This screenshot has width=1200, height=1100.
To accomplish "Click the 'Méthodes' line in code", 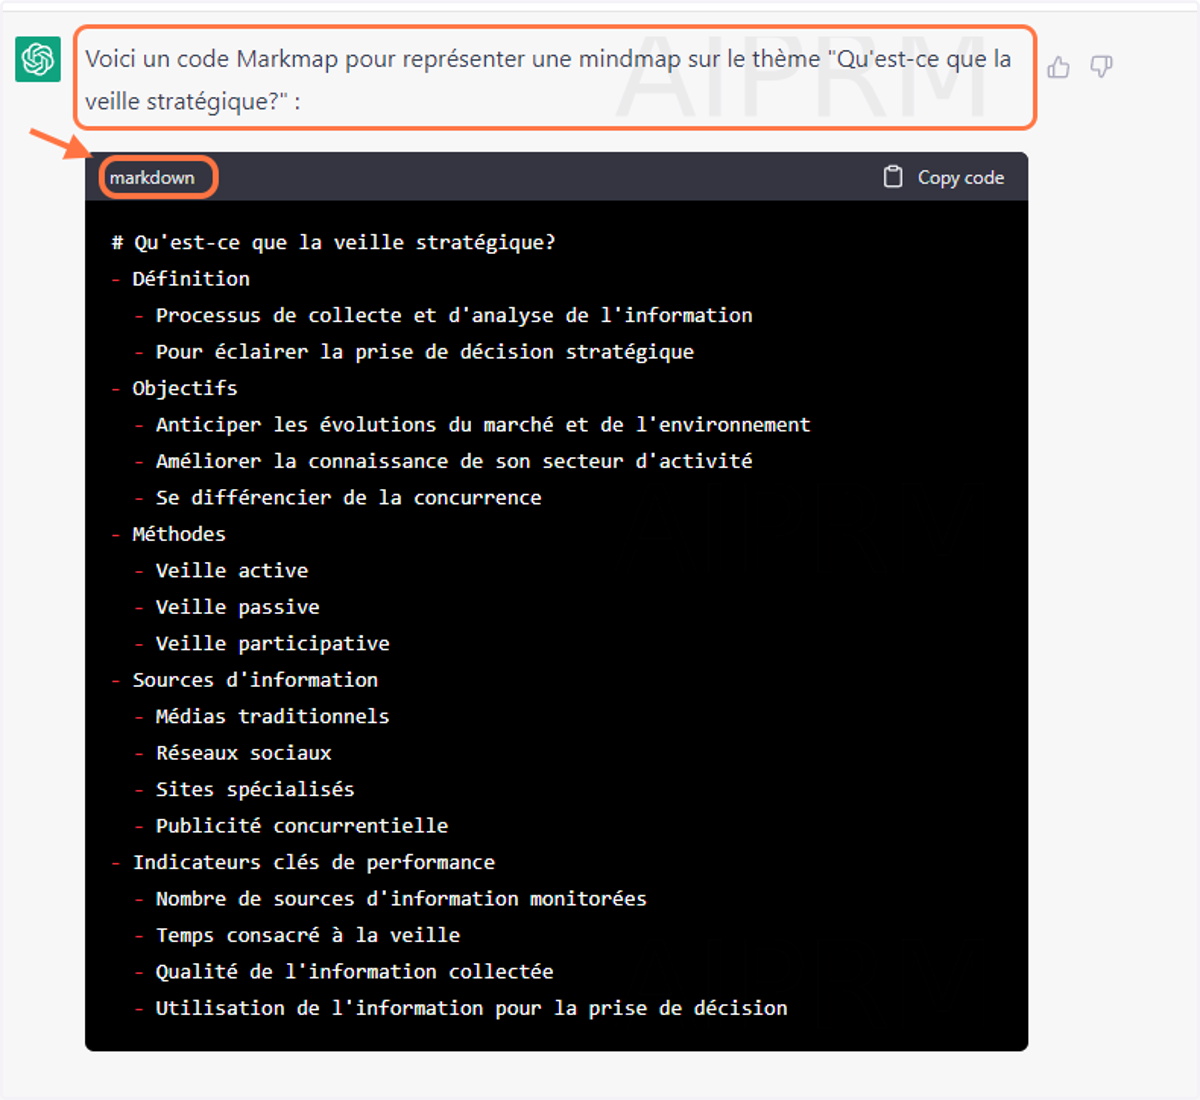I will coord(179,534).
